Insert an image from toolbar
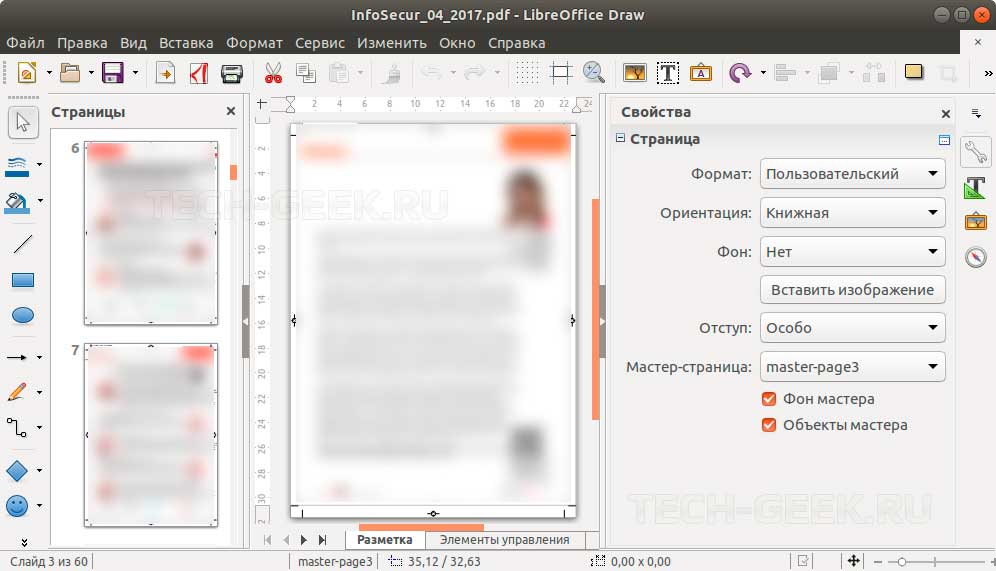The width and height of the screenshot is (996, 571). pyautogui.click(x=635, y=73)
